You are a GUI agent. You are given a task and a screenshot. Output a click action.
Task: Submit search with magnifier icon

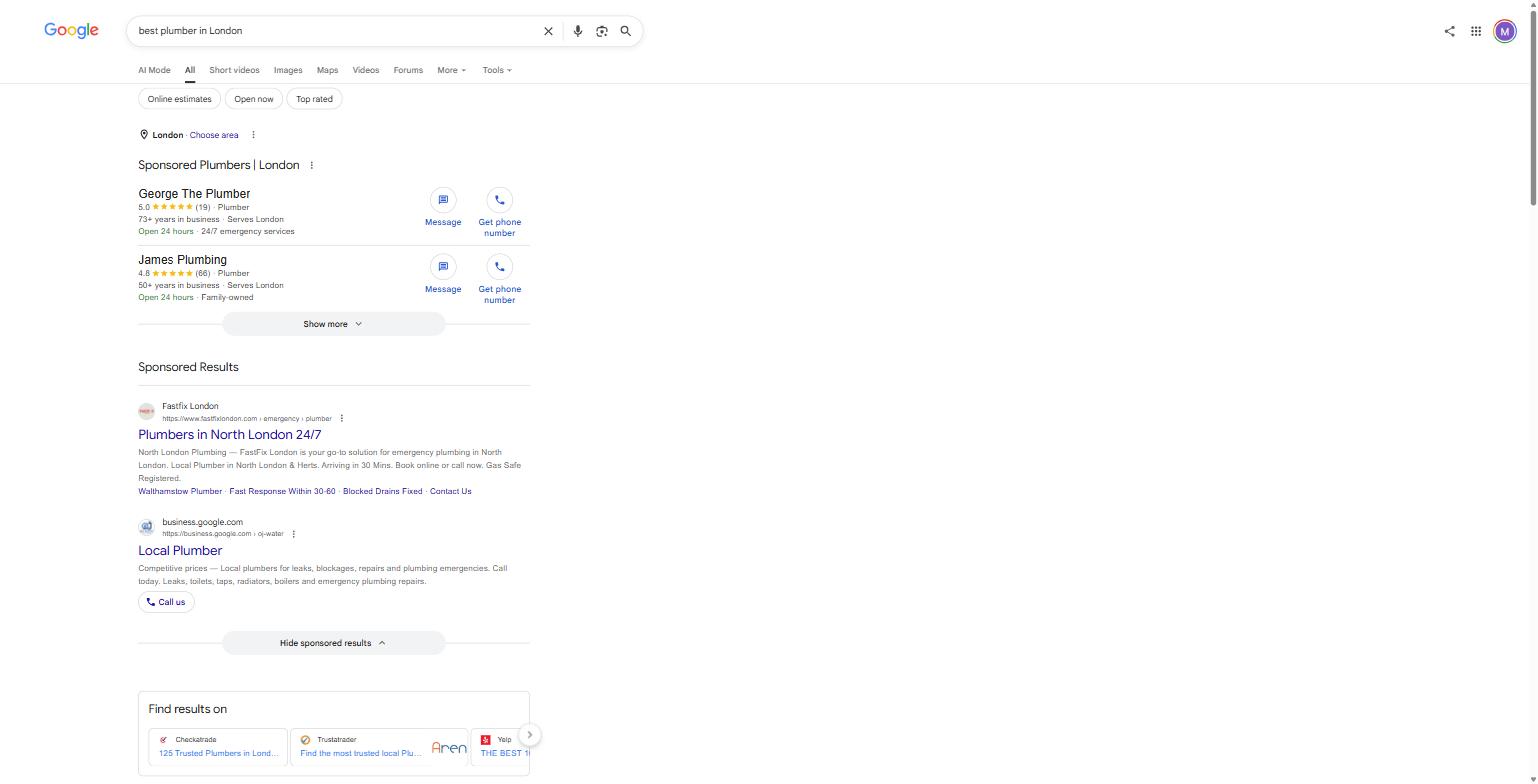click(x=626, y=31)
